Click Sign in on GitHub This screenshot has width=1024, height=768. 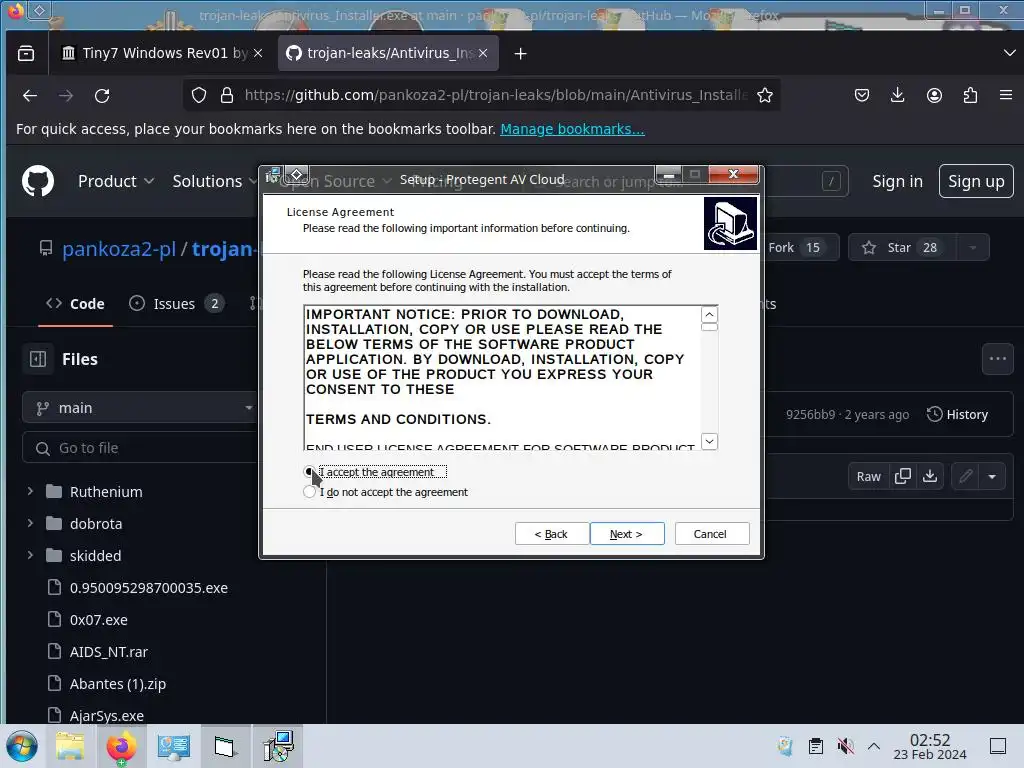(897, 181)
